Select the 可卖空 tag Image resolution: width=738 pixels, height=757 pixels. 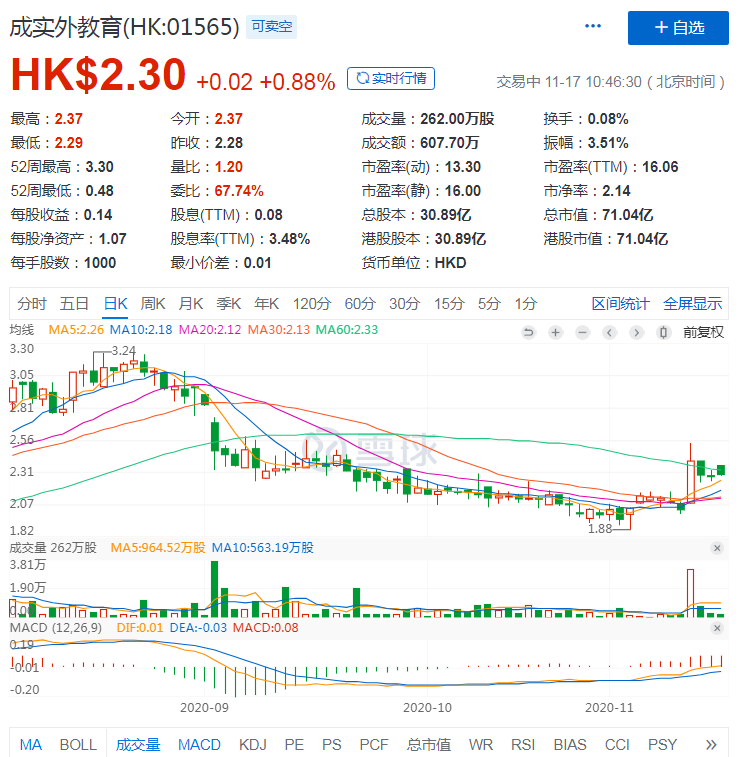(x=272, y=27)
